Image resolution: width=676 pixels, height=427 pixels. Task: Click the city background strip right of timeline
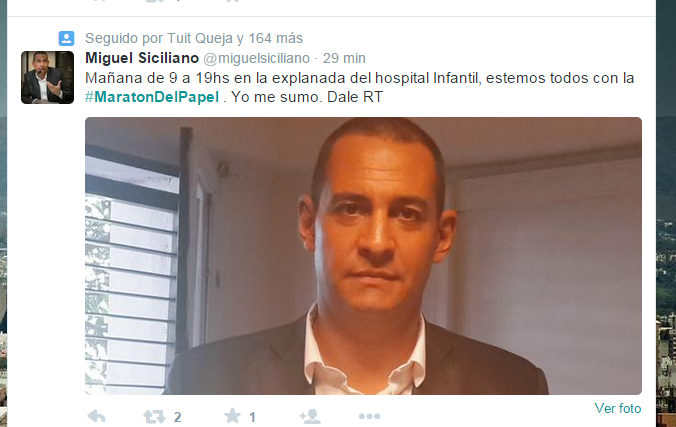[666, 214]
